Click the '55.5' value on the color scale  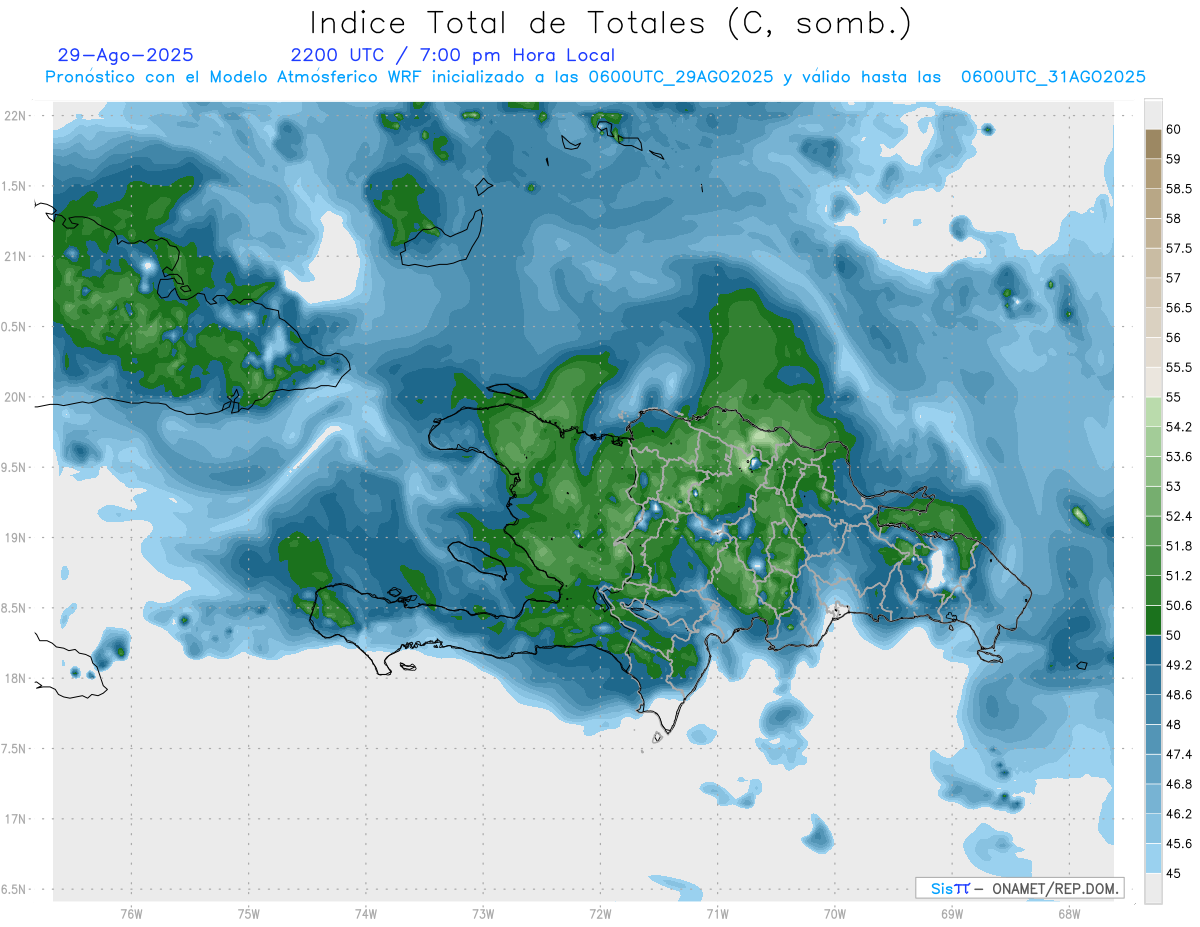pos(1177,367)
